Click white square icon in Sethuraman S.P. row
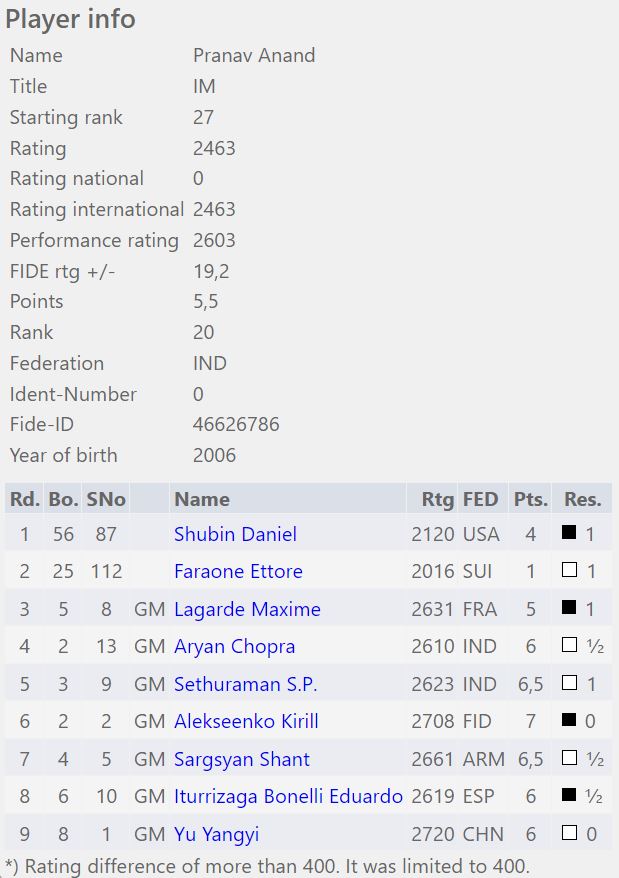 569,684
